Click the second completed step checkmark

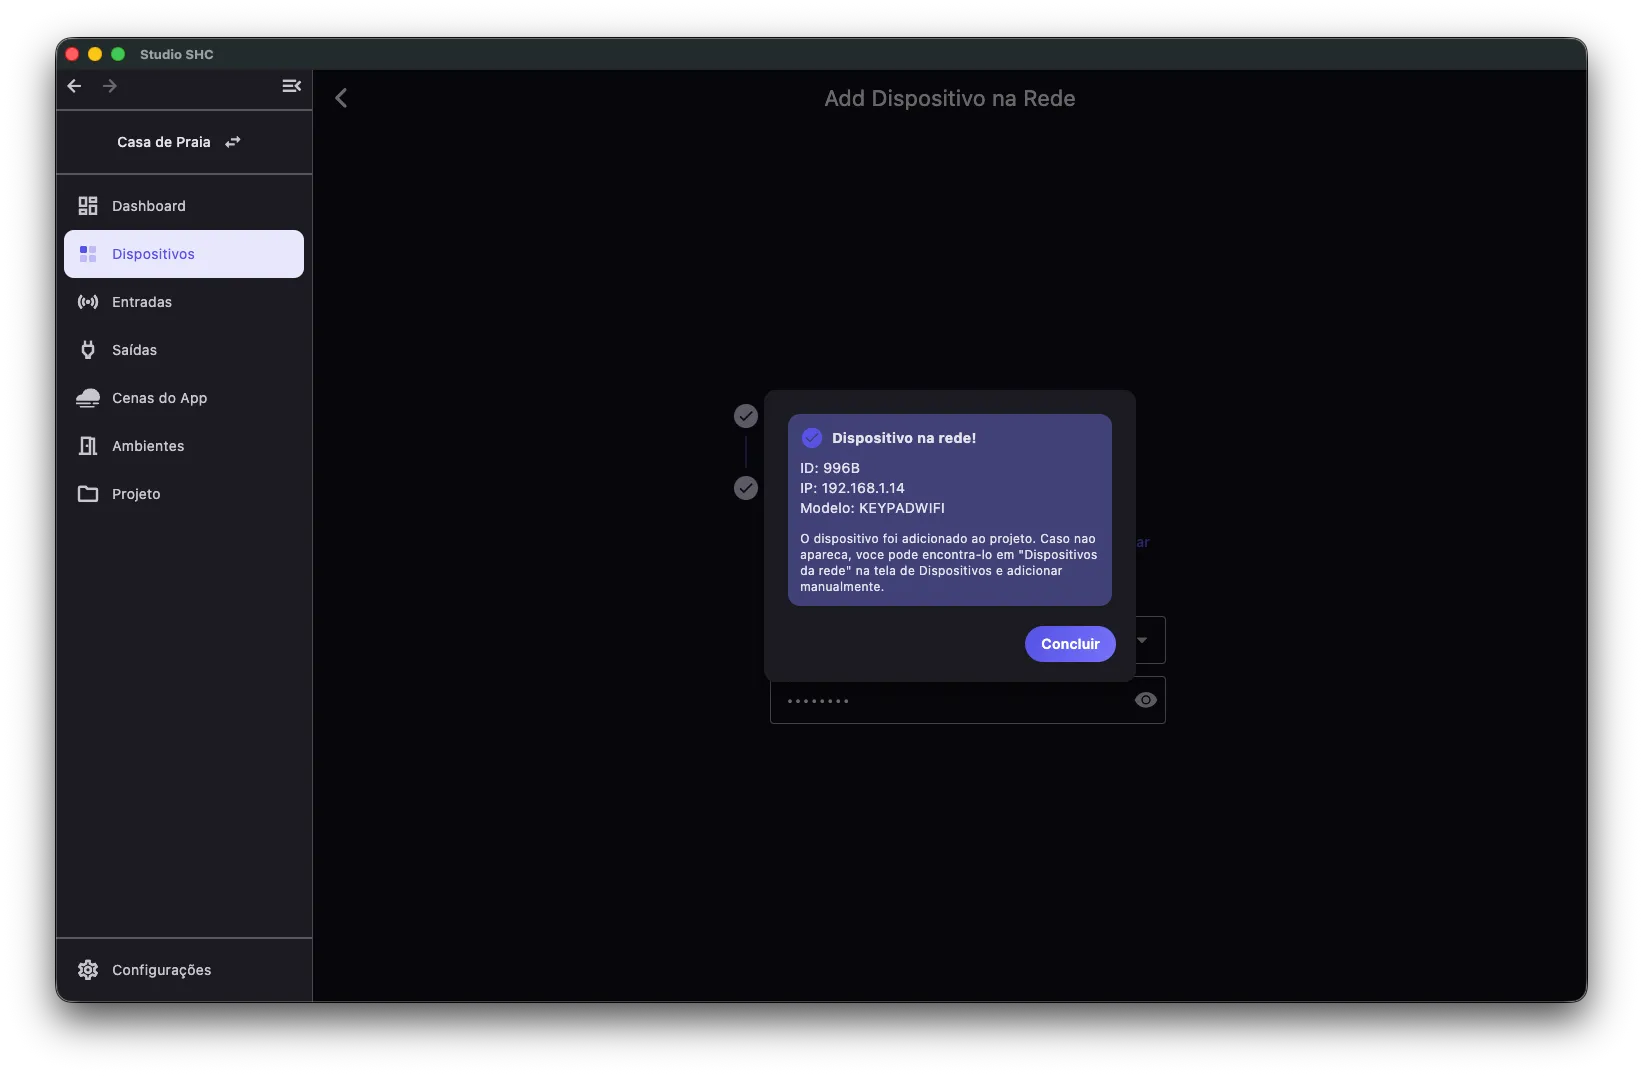click(x=746, y=488)
